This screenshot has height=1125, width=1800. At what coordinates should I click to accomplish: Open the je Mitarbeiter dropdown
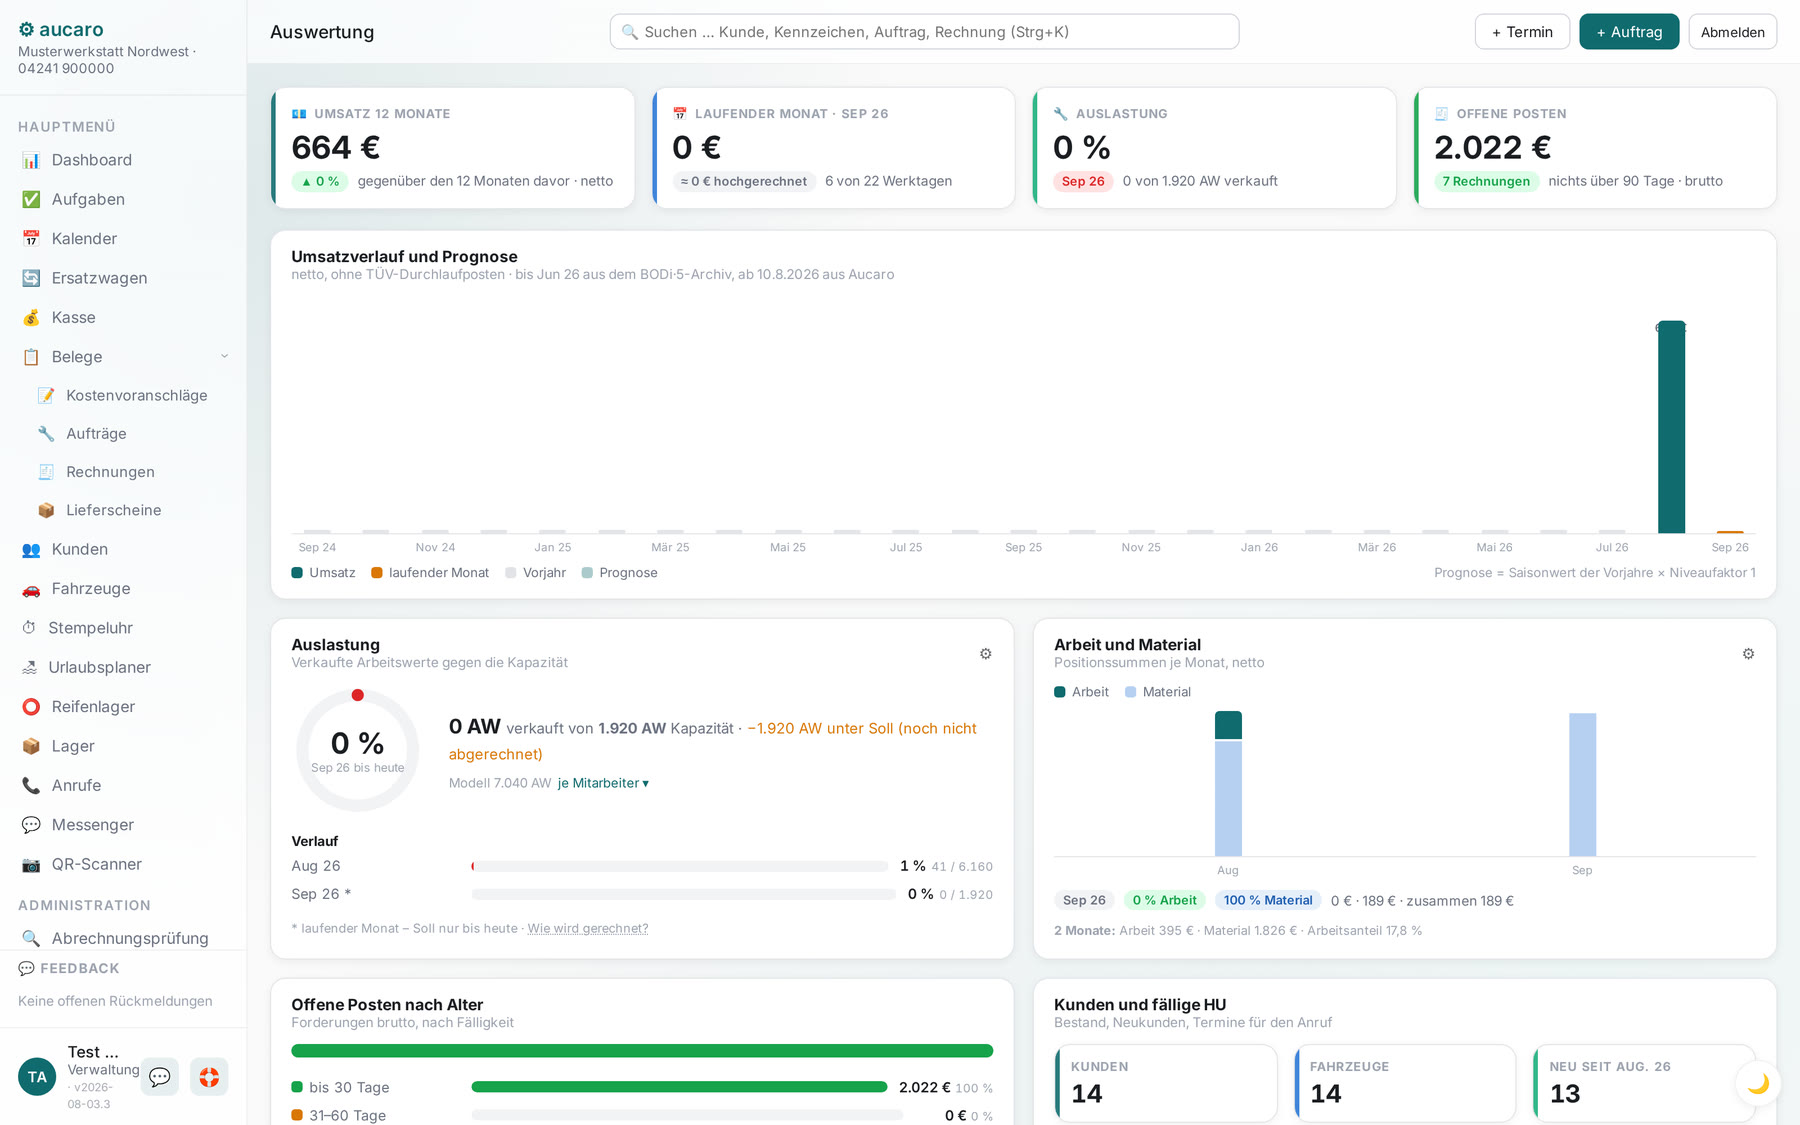[603, 783]
